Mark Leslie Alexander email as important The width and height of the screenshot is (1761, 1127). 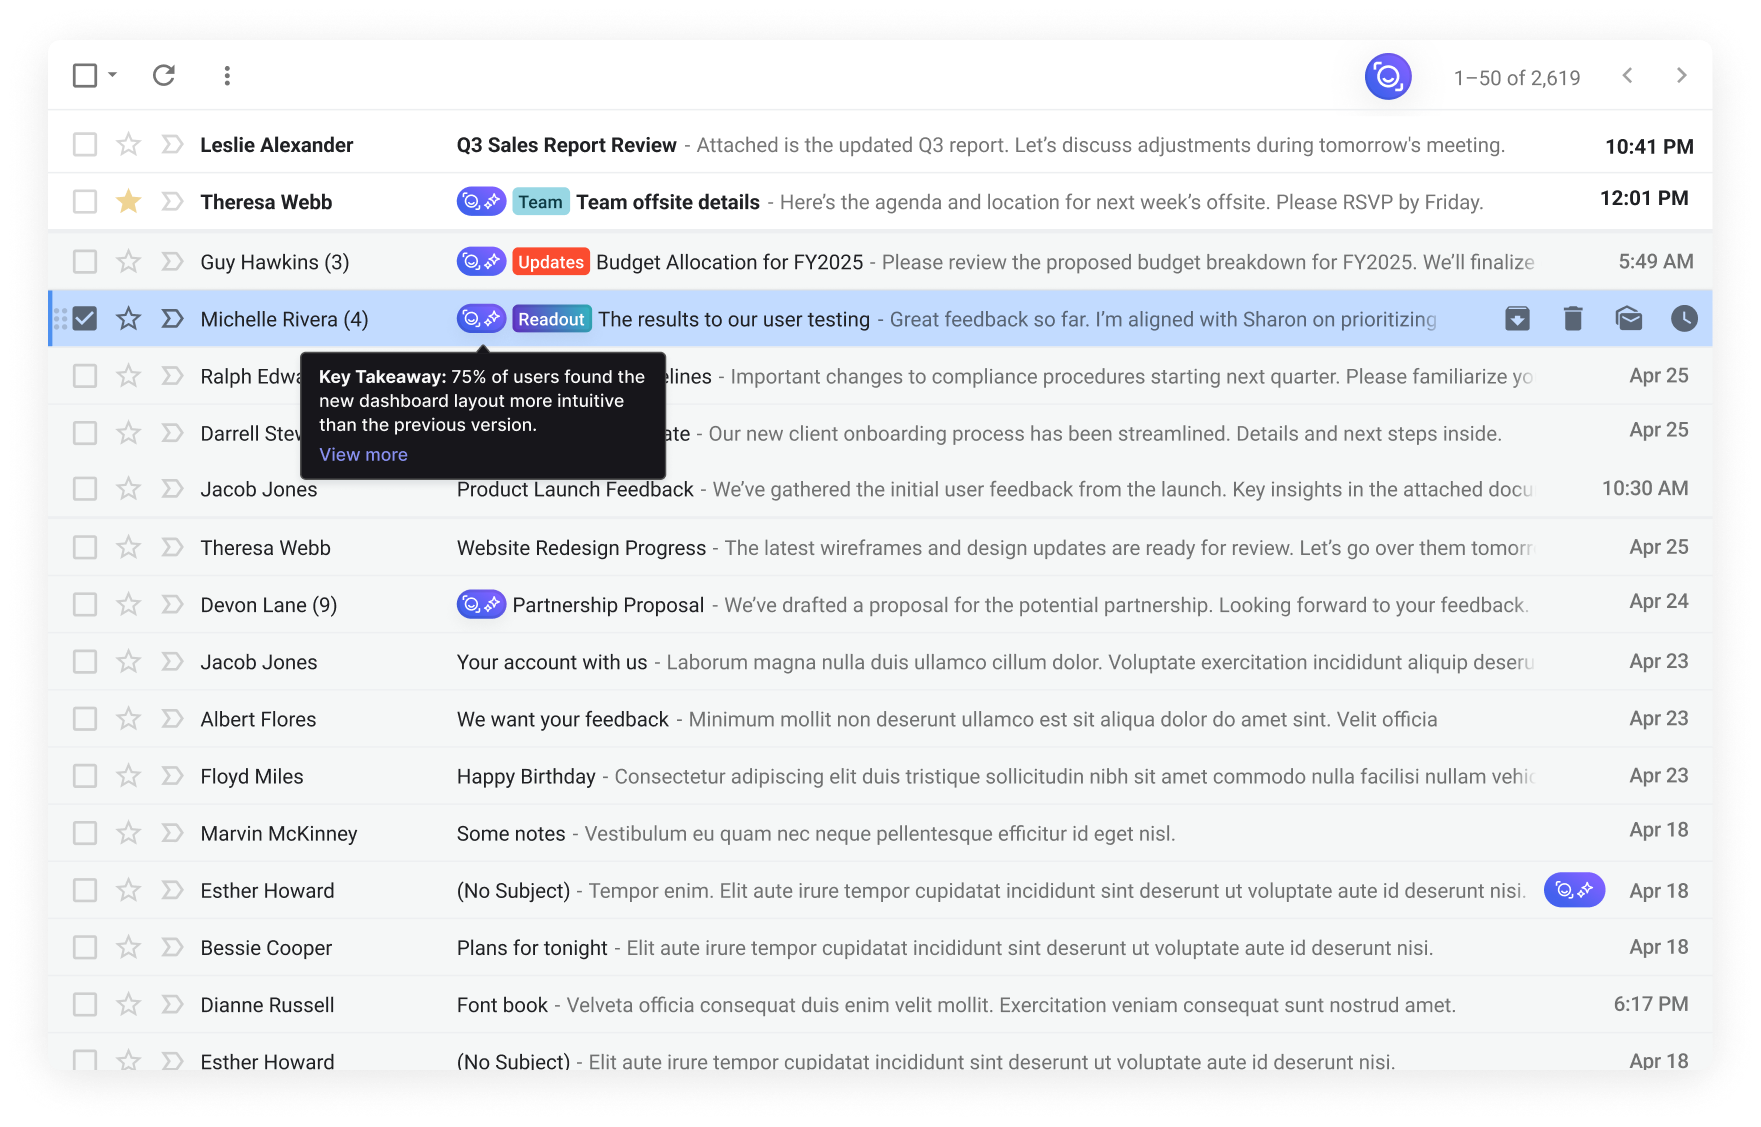click(172, 145)
